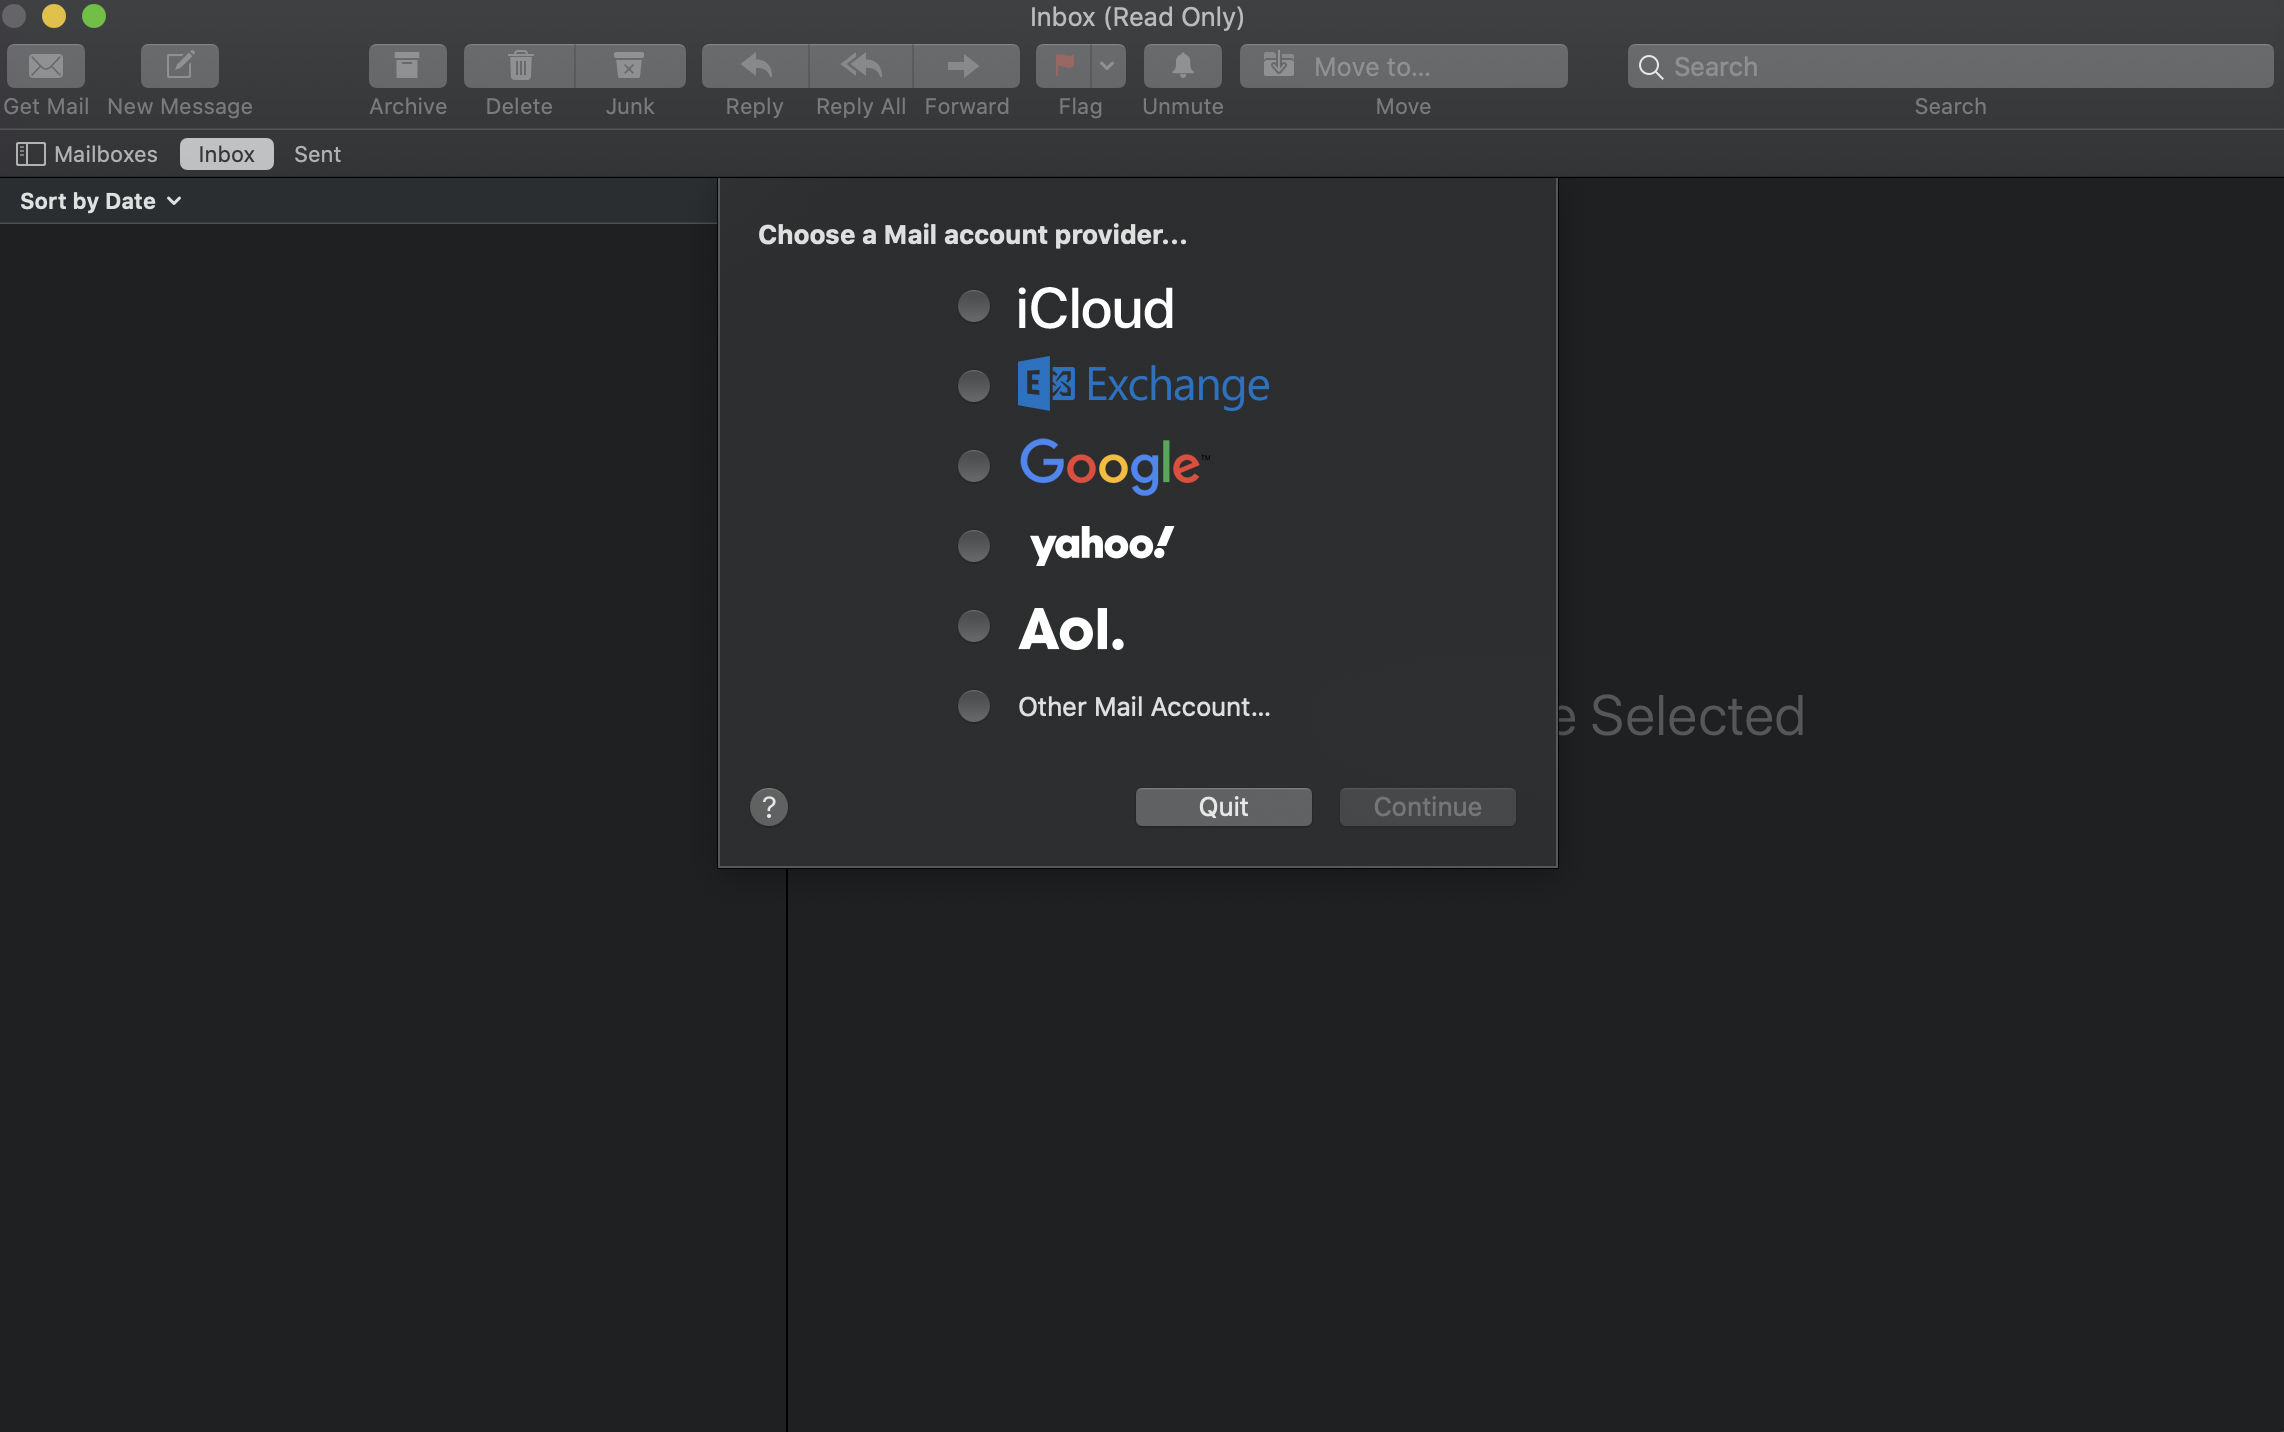Switch to the Sent tab

[x=317, y=154]
